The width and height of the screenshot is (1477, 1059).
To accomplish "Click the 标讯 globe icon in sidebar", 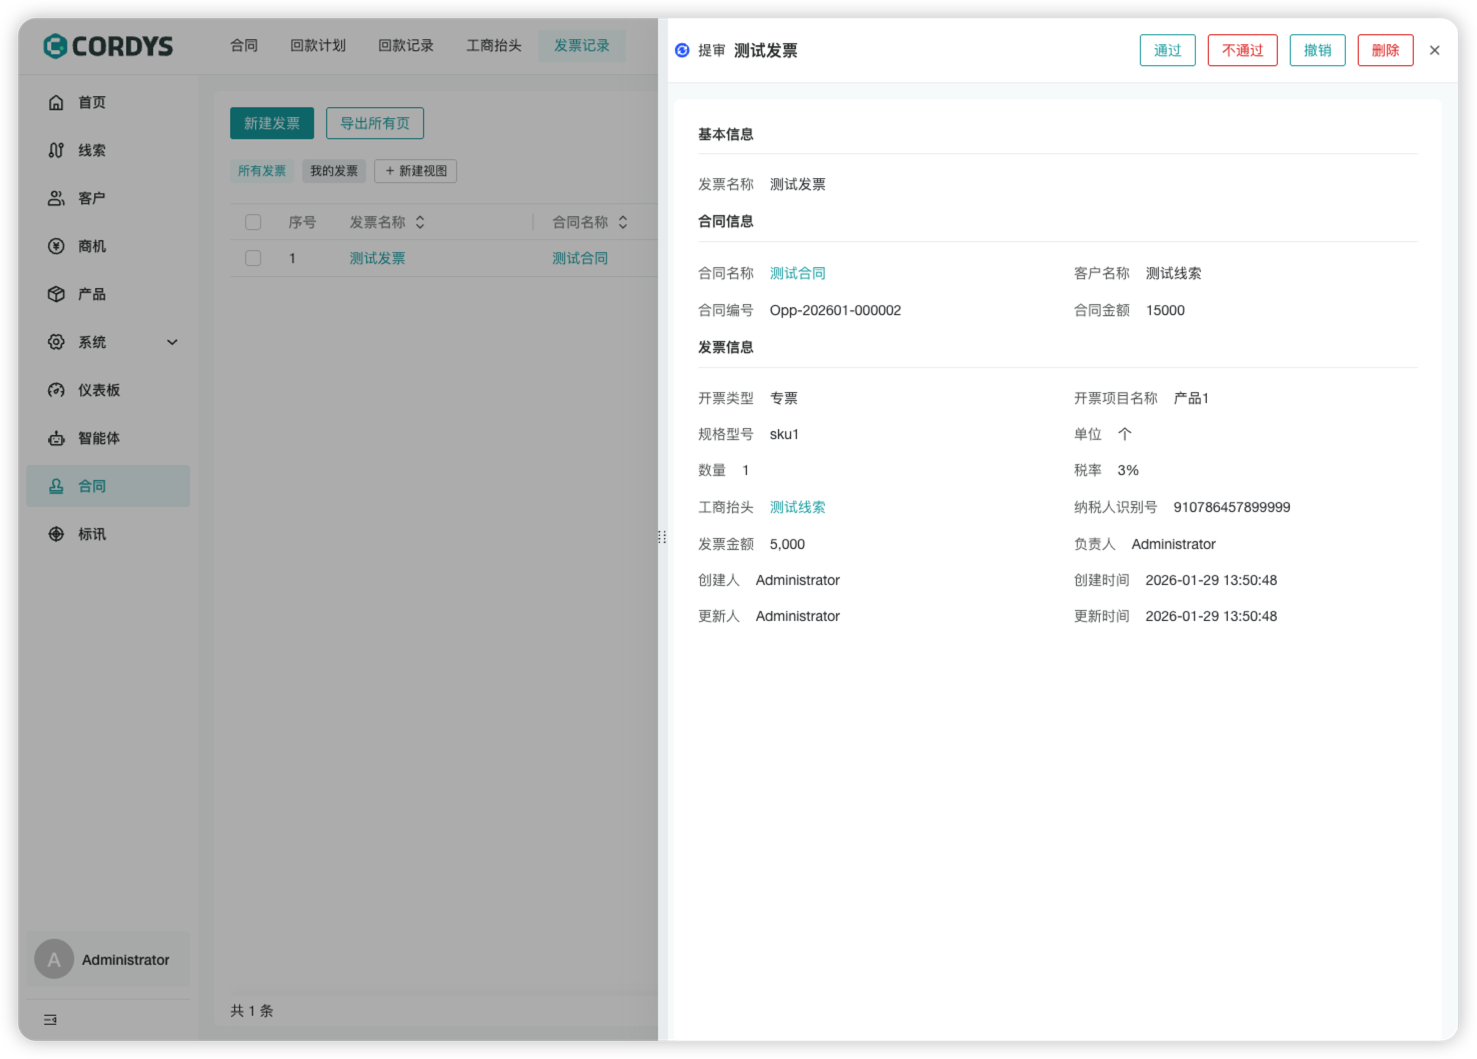I will 56,534.
